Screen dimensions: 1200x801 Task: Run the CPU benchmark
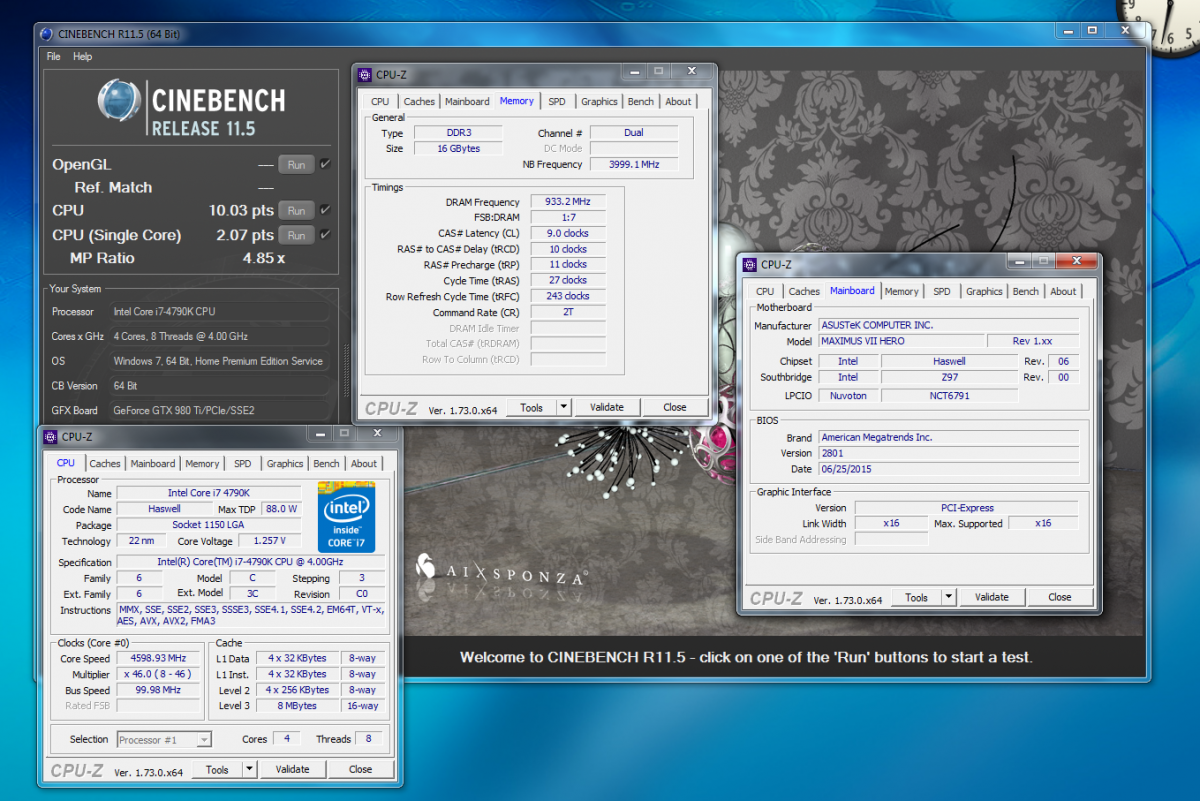point(297,210)
